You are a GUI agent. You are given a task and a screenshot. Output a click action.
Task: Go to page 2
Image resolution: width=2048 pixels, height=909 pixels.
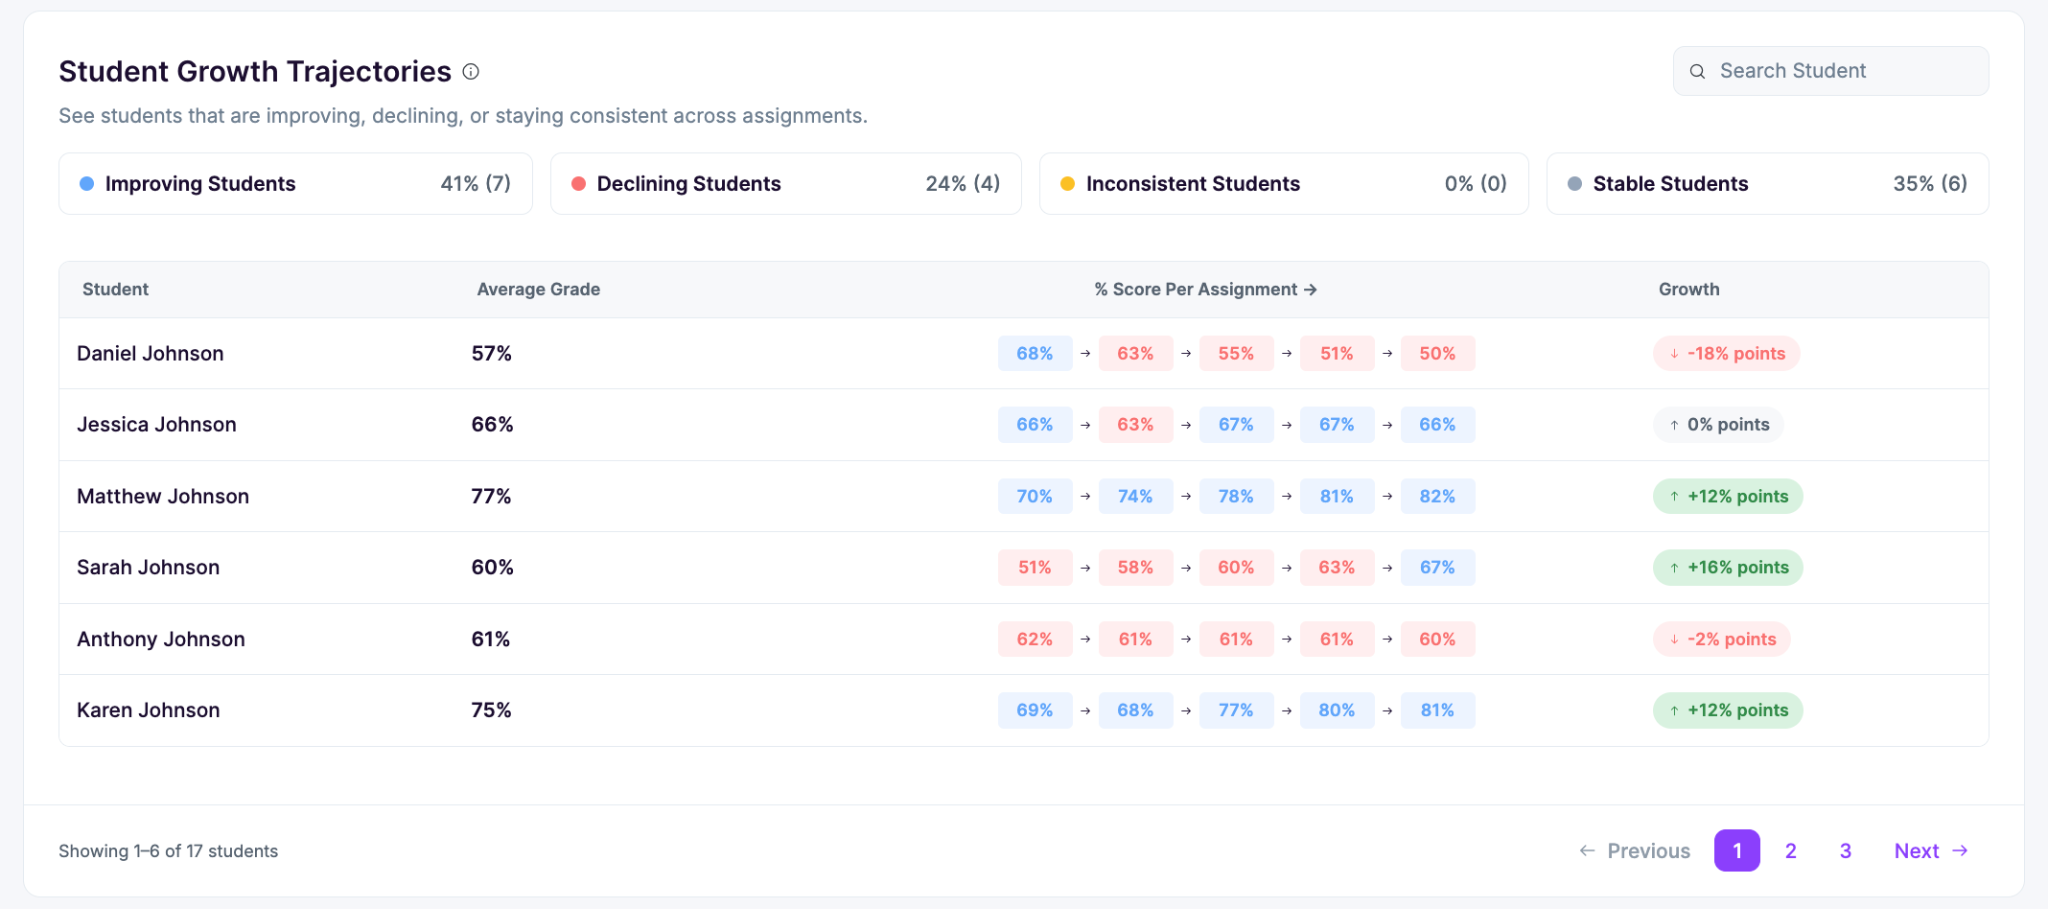point(1791,851)
